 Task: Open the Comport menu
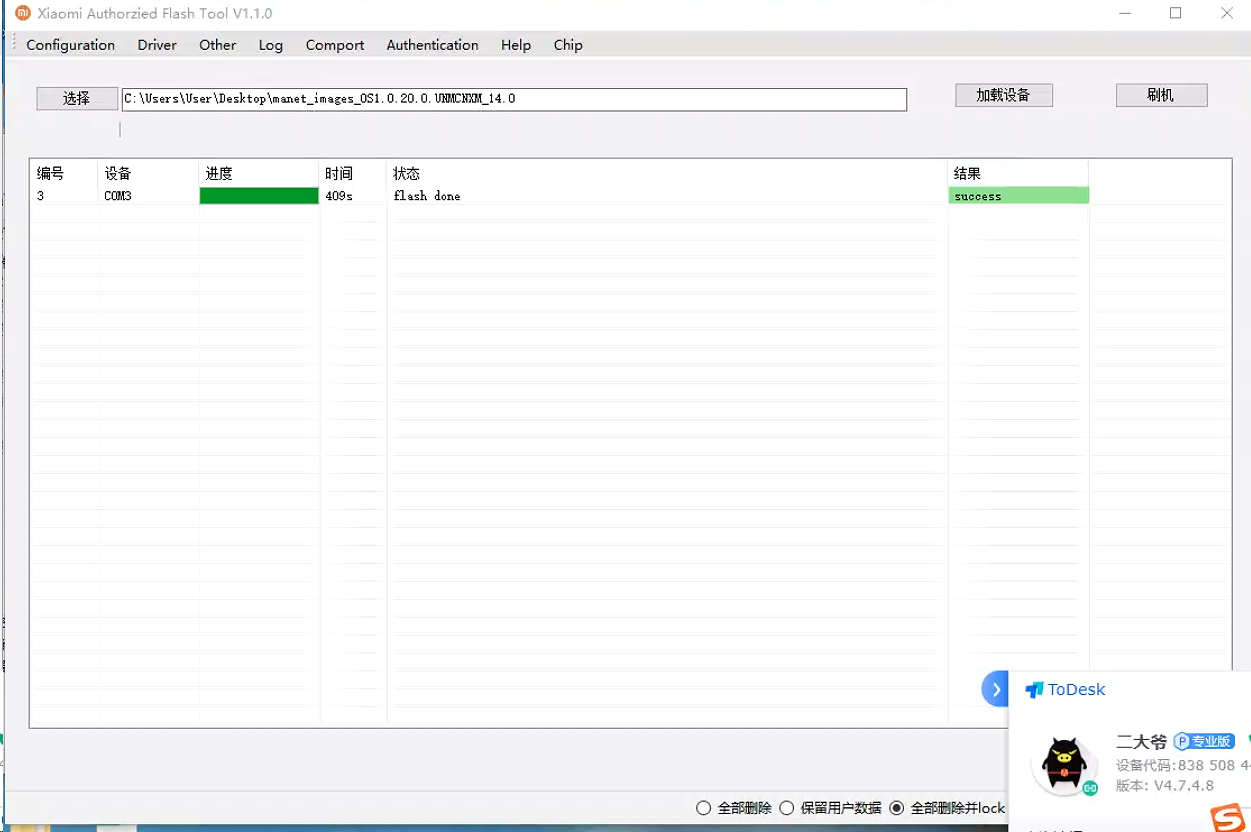coord(335,45)
